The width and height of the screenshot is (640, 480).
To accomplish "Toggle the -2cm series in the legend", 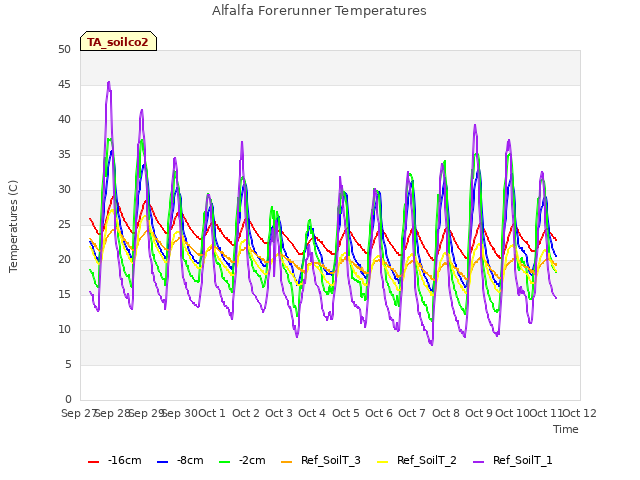I will 242,460.
